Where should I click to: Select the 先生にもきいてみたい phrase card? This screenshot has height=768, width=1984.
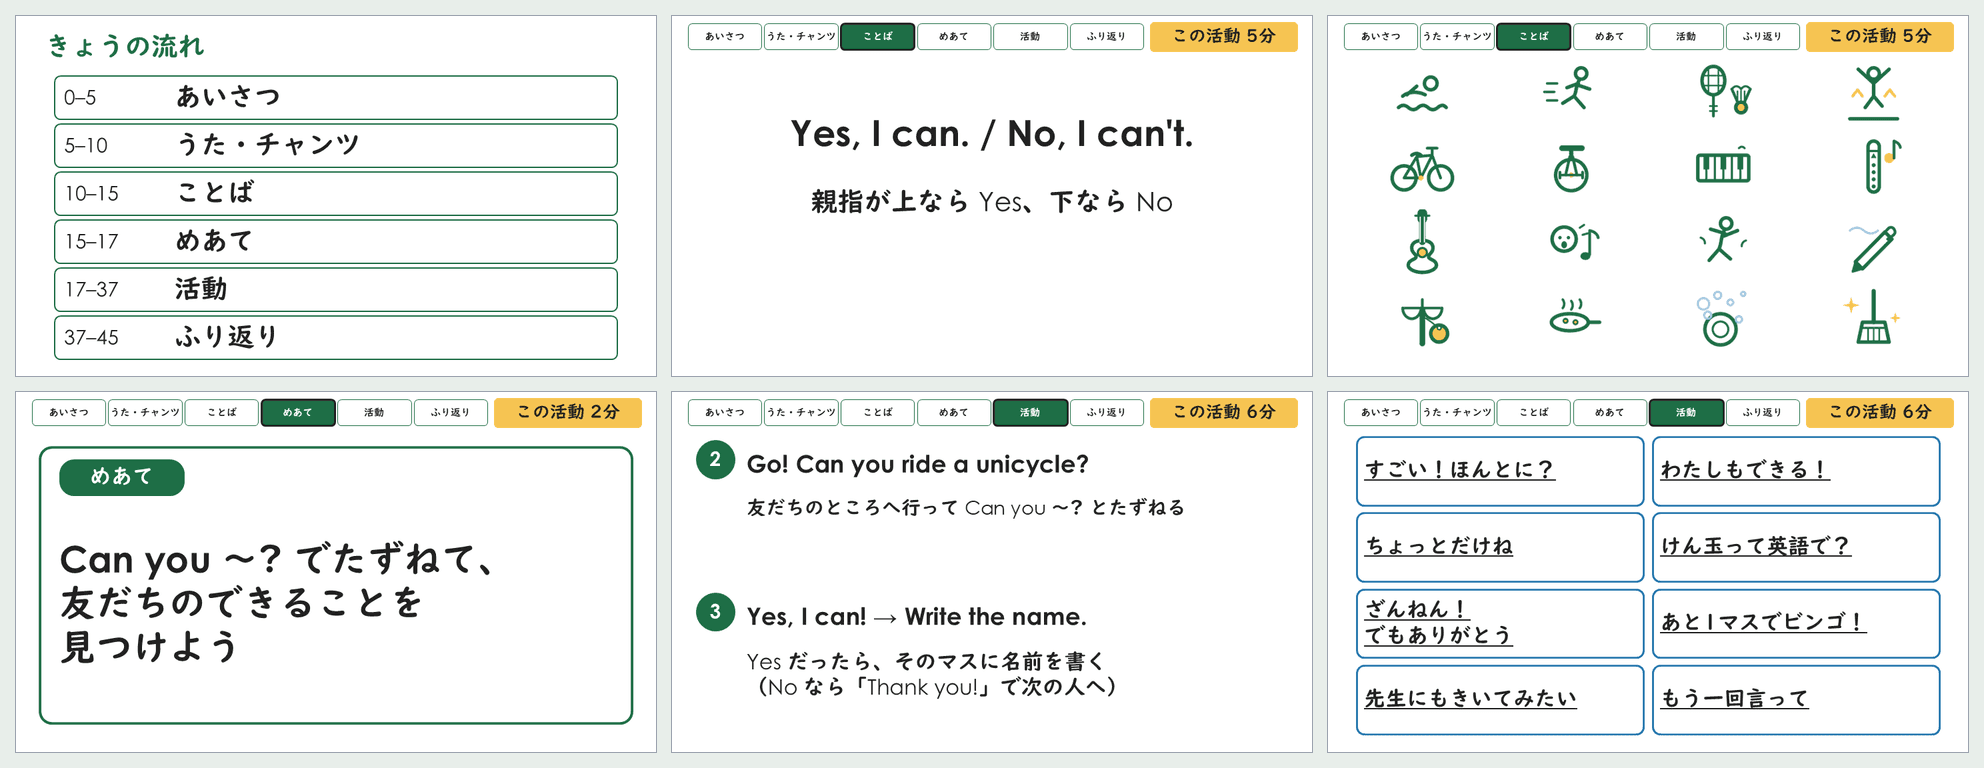click(x=1500, y=700)
